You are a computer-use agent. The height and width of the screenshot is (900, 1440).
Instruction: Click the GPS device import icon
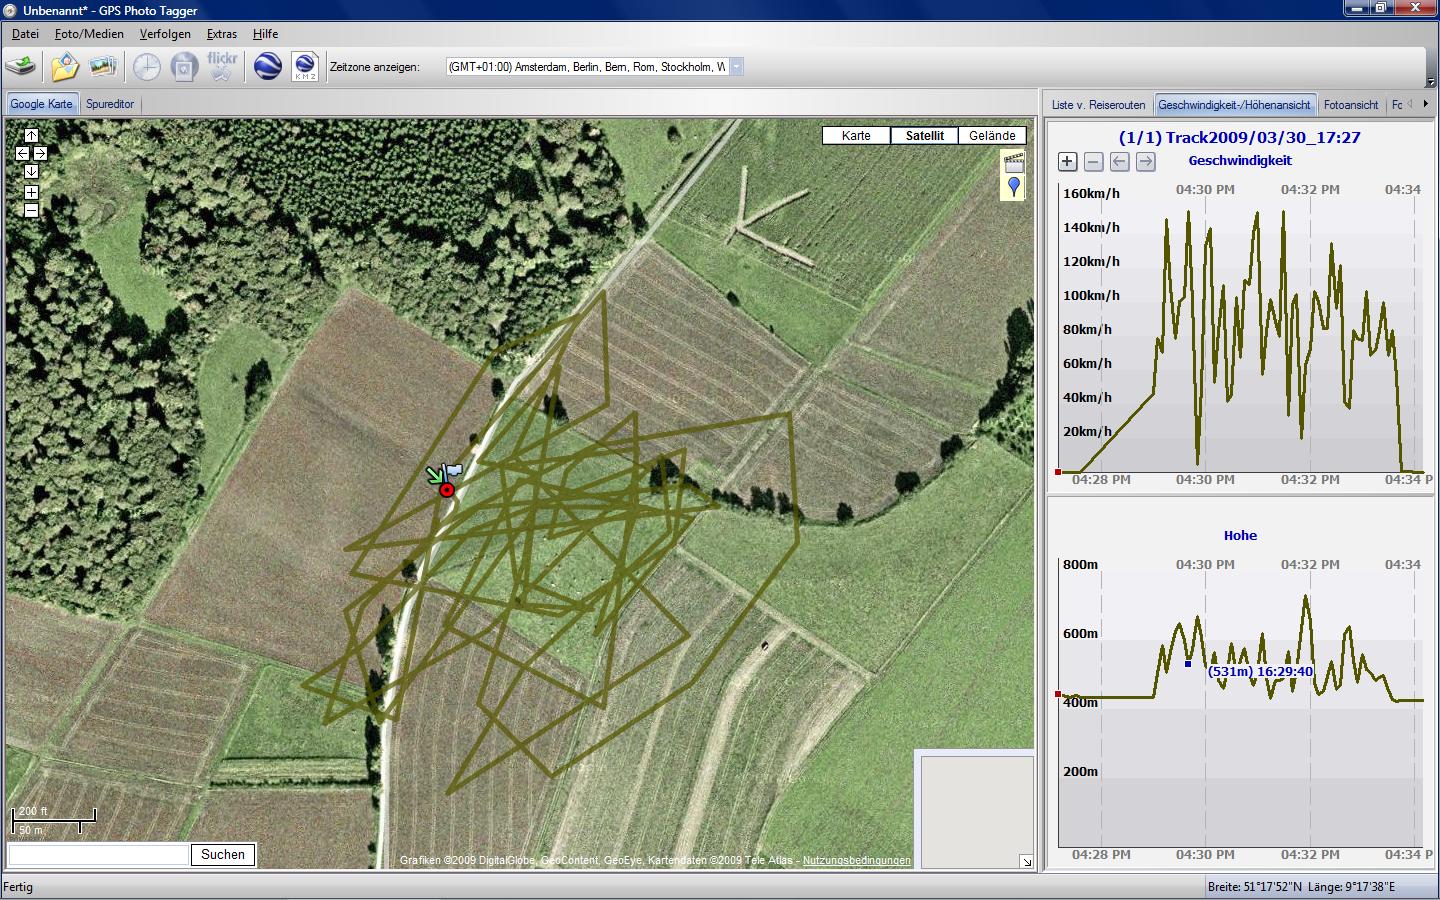click(21, 67)
